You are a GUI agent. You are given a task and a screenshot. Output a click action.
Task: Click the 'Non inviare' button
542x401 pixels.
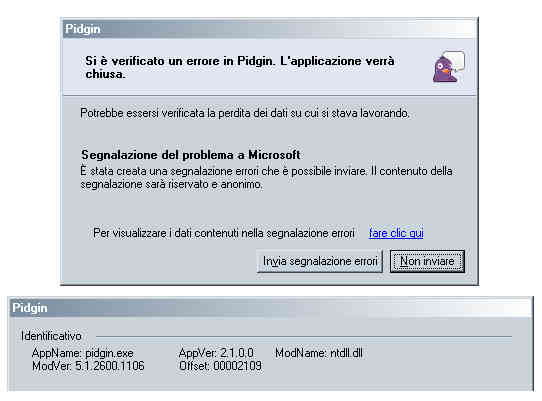[427, 261]
